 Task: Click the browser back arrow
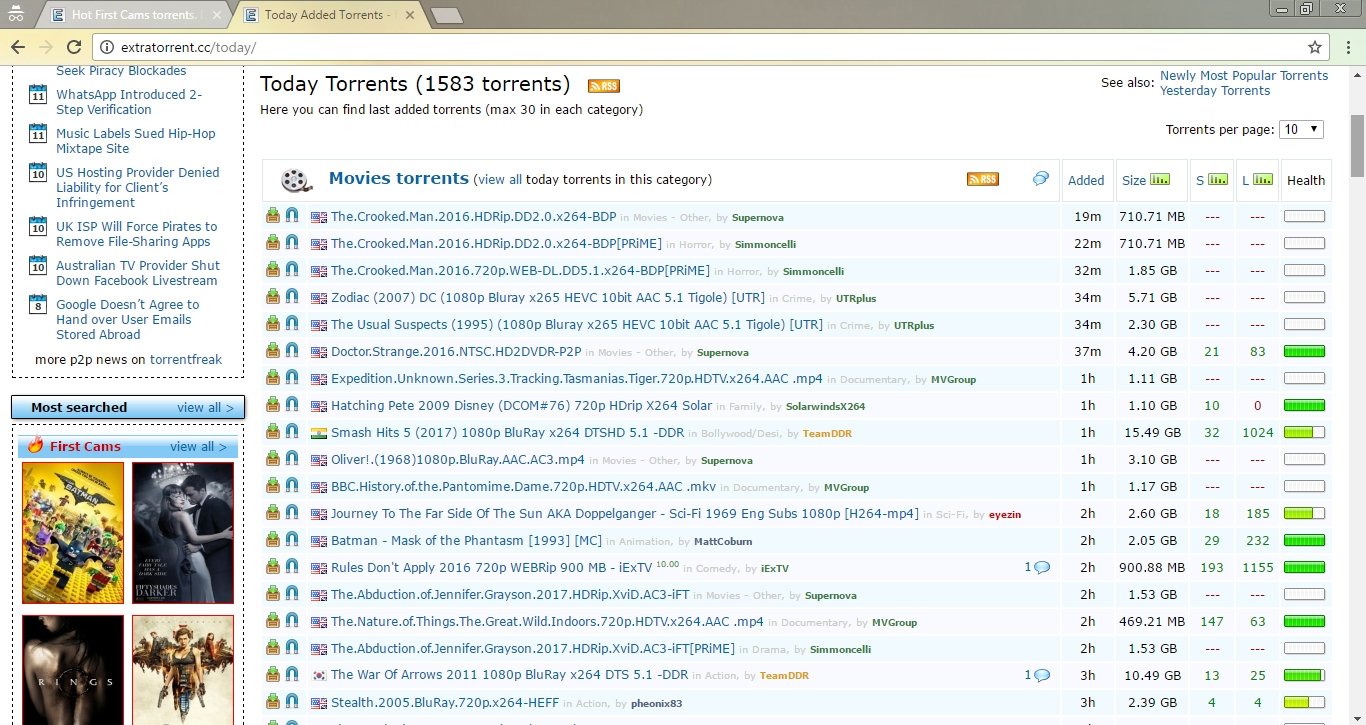coord(18,47)
